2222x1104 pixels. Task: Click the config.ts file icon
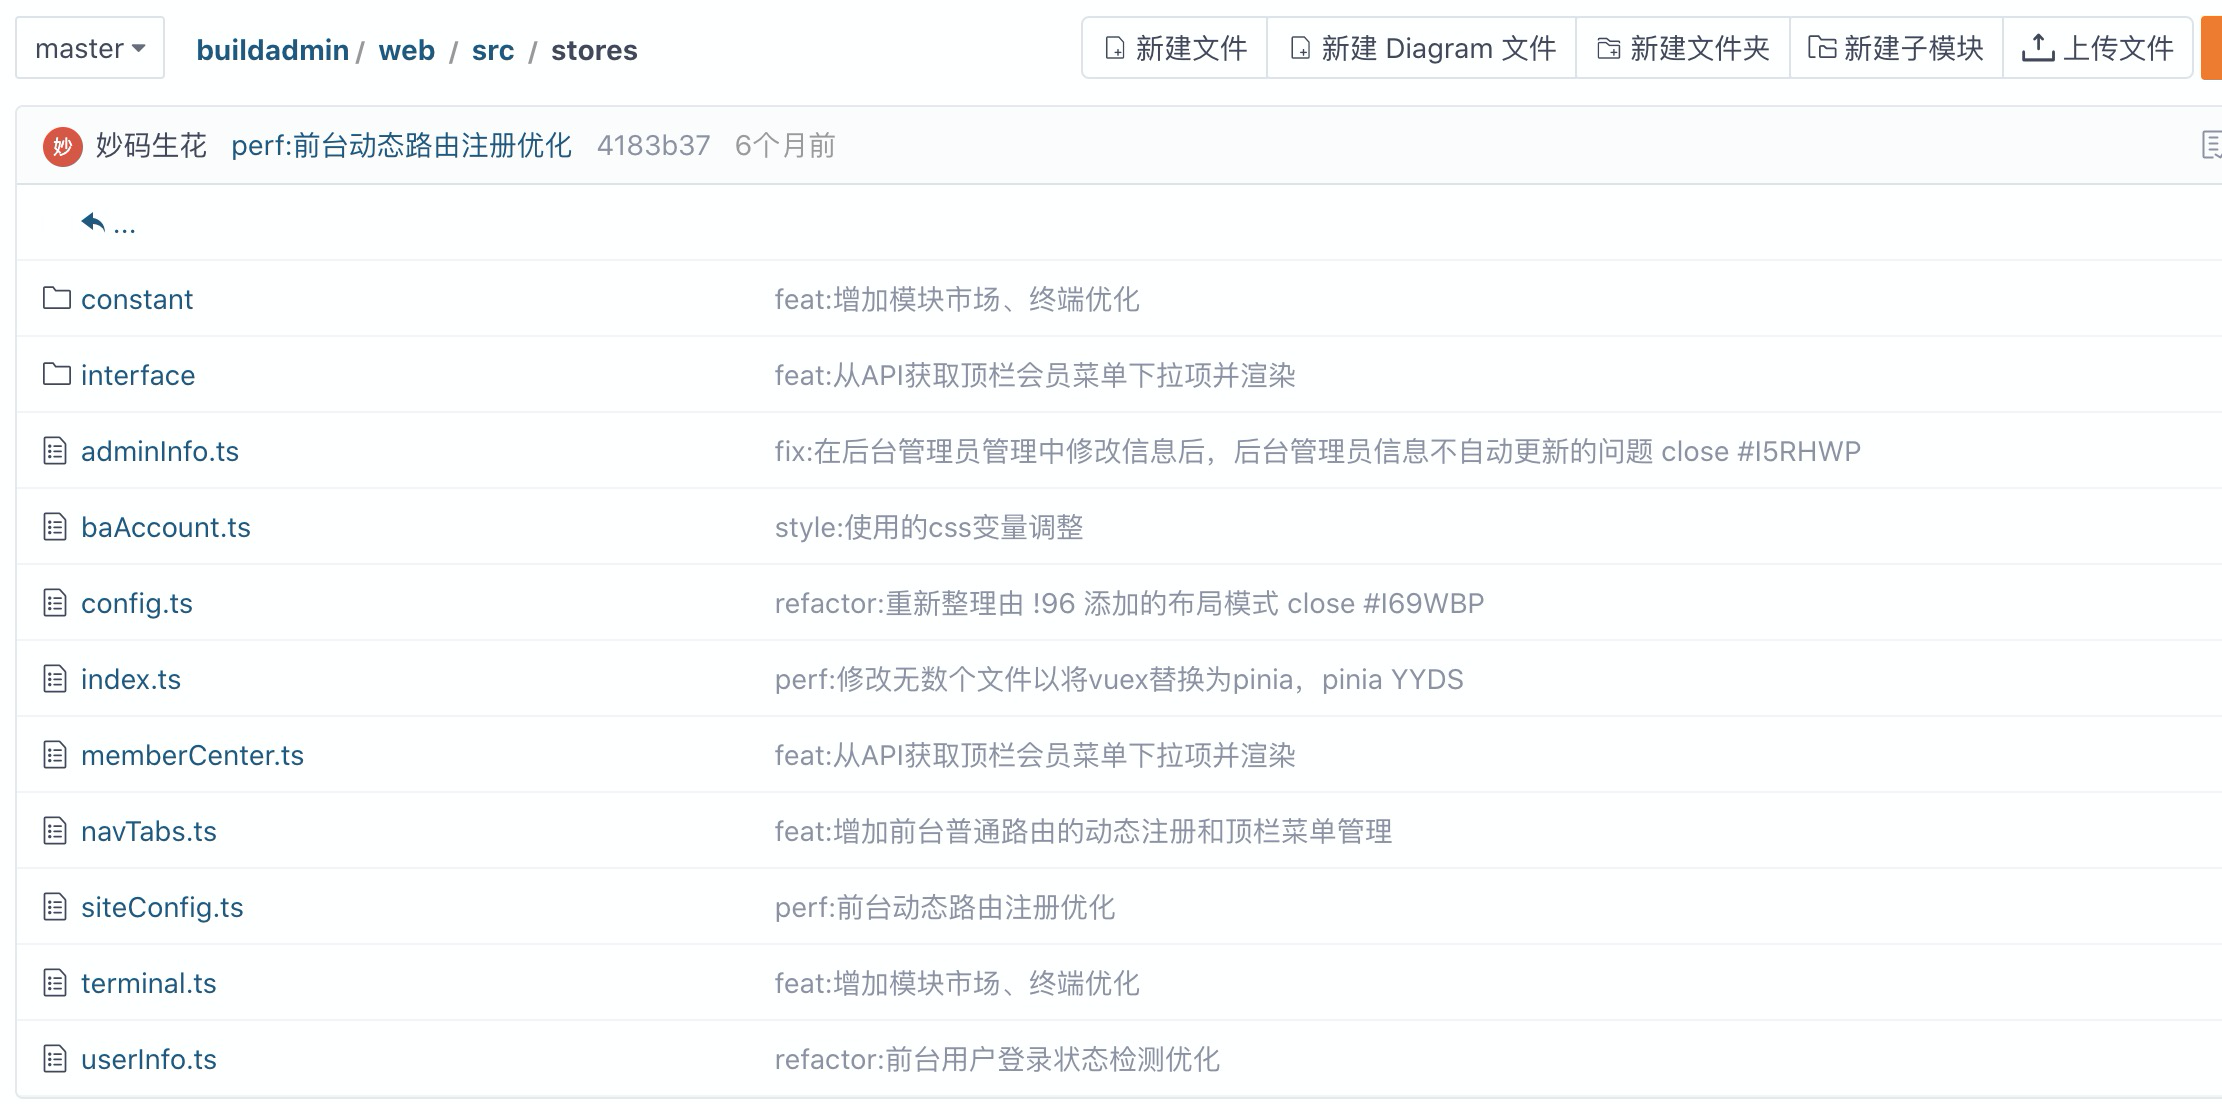coord(56,603)
